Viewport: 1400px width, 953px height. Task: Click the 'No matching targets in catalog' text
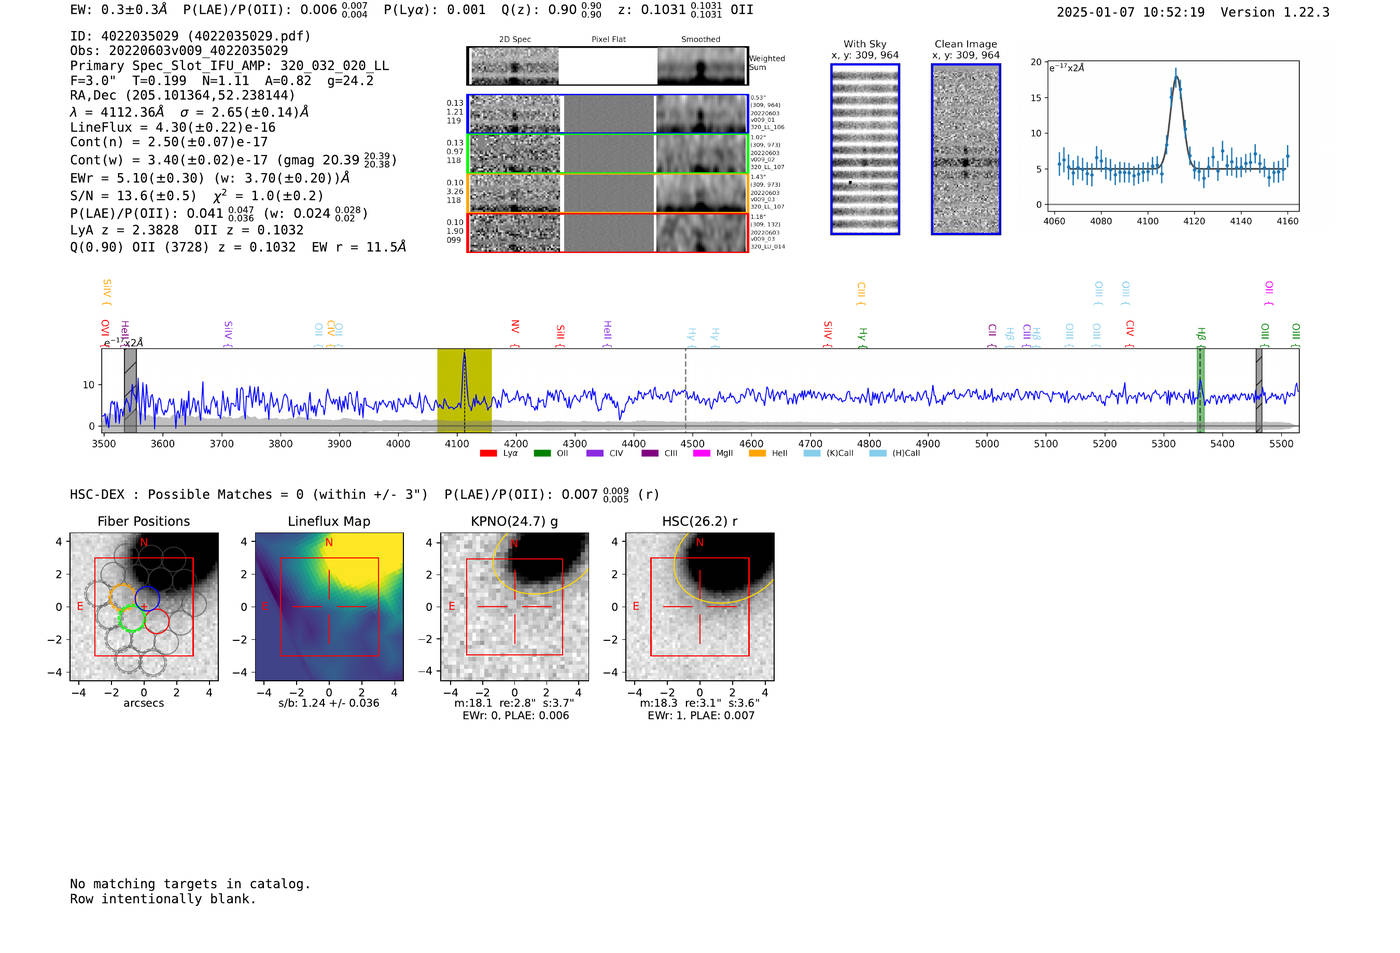[x=190, y=884]
